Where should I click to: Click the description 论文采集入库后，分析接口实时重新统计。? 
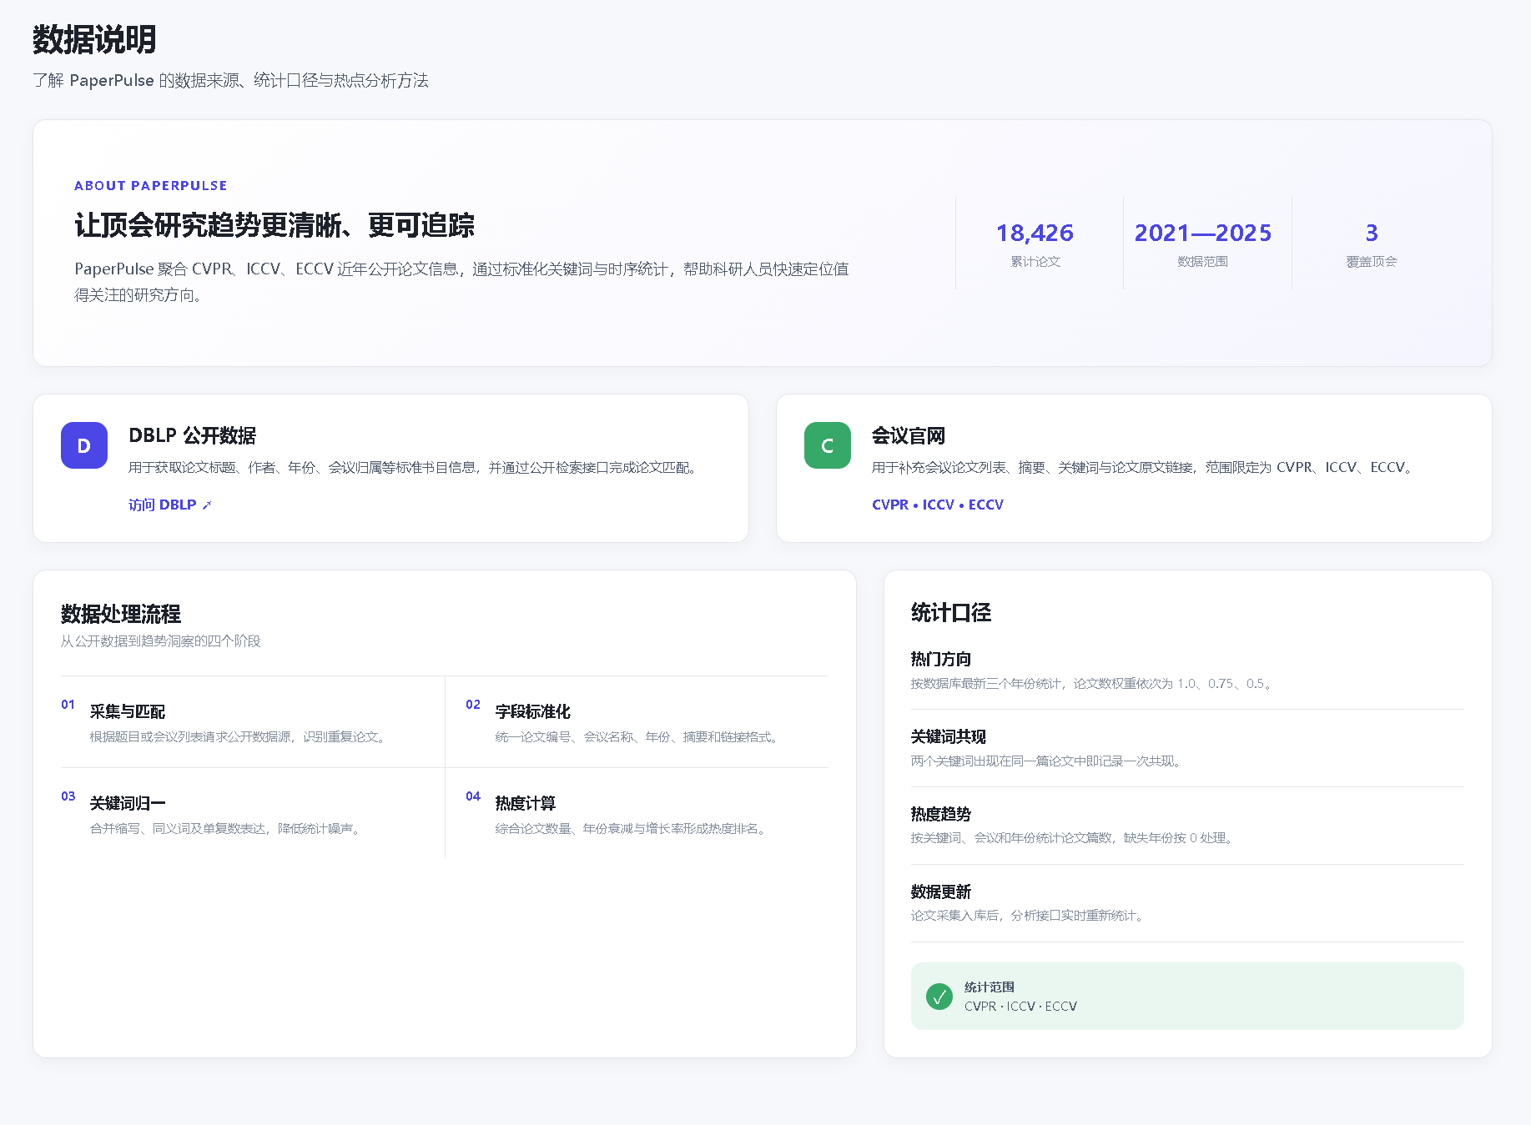pyautogui.click(x=1028, y=915)
